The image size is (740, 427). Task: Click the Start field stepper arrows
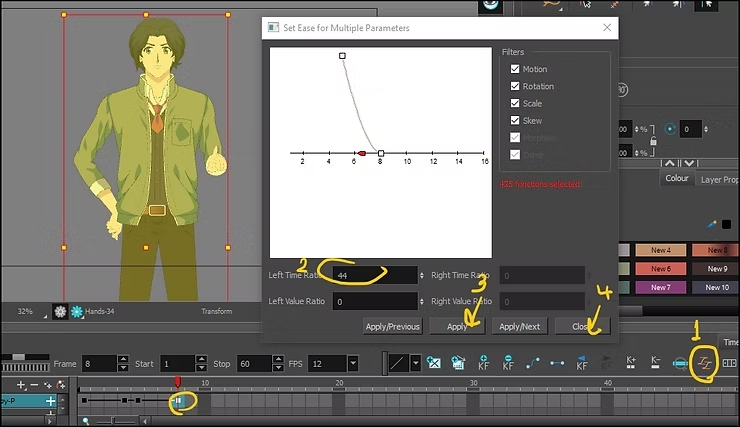coord(201,363)
